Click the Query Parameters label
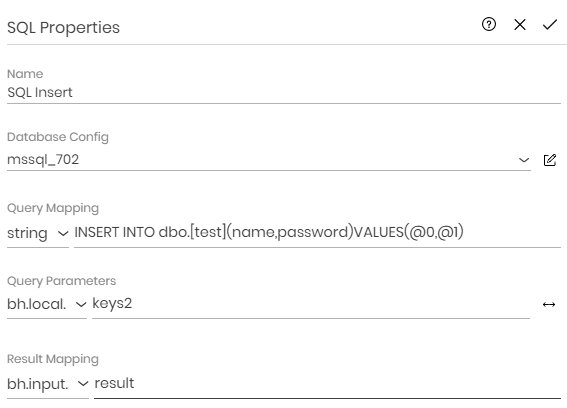 61,281
